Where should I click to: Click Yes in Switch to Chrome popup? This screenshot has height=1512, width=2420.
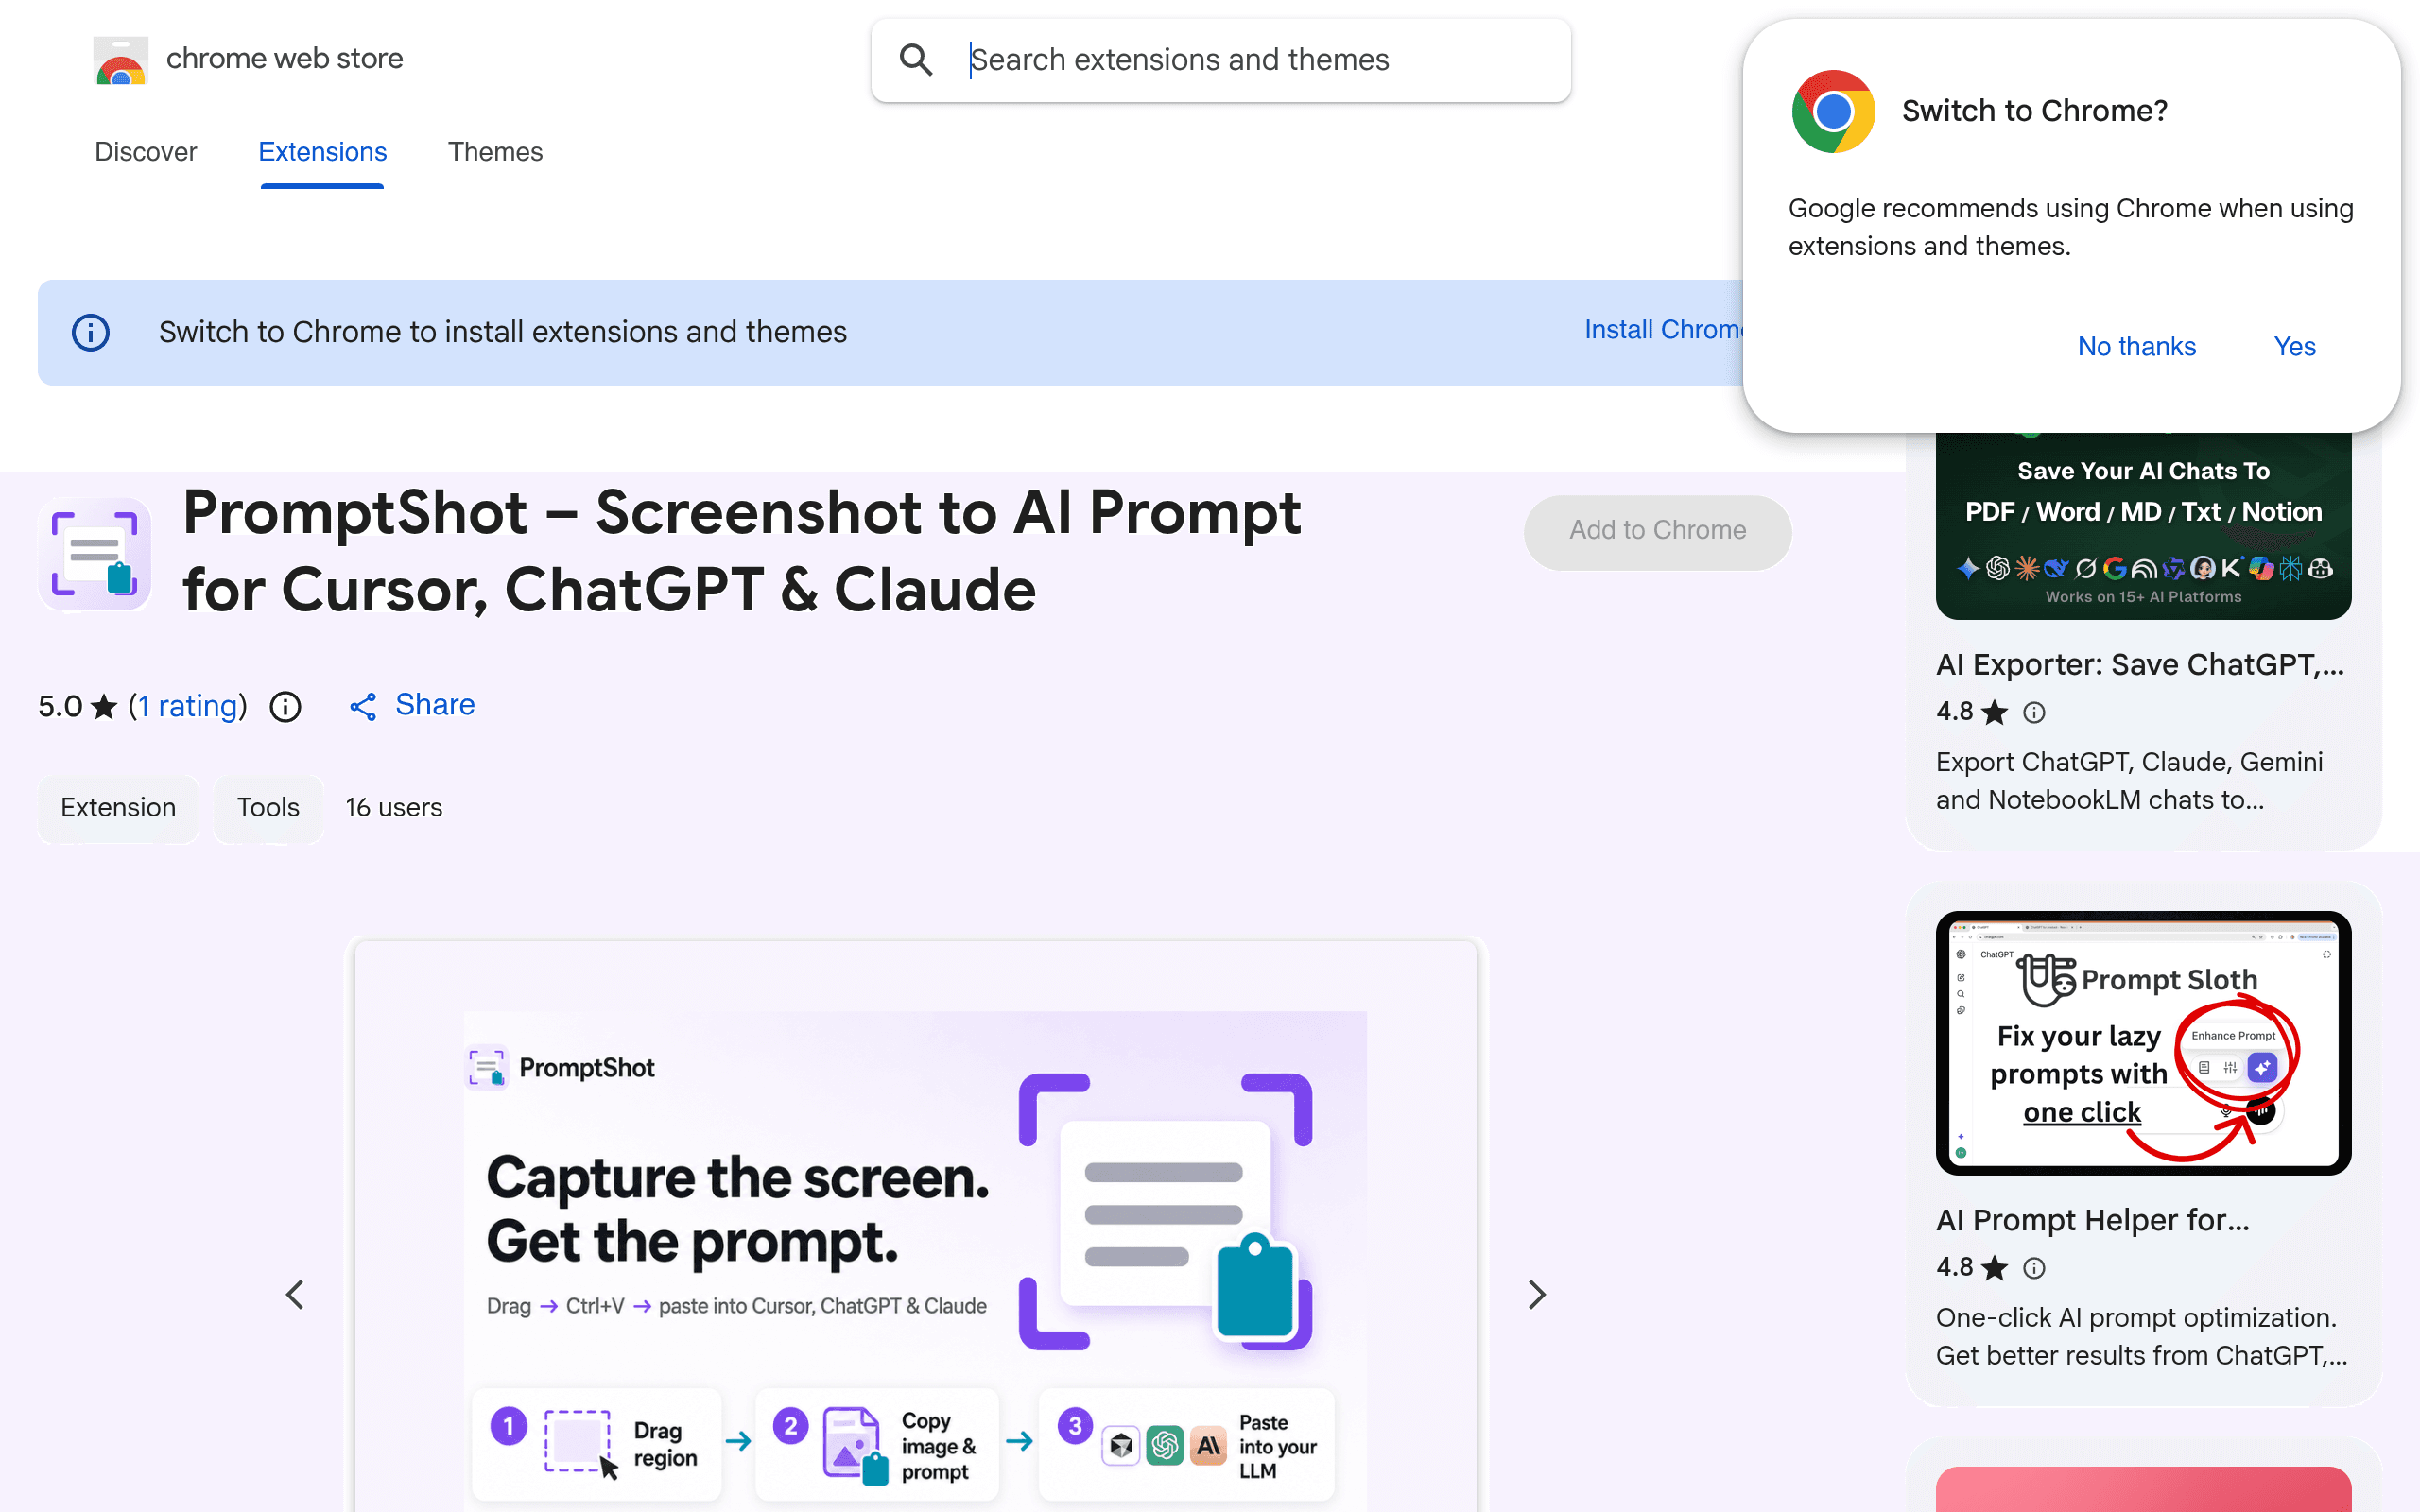pos(2295,346)
